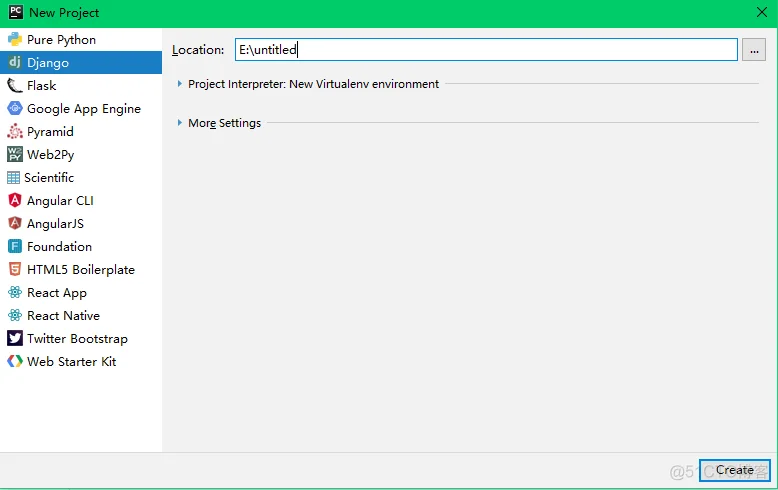This screenshot has height=490, width=778.
Task: Click the Flask horn icon
Action: pyautogui.click(x=15, y=85)
